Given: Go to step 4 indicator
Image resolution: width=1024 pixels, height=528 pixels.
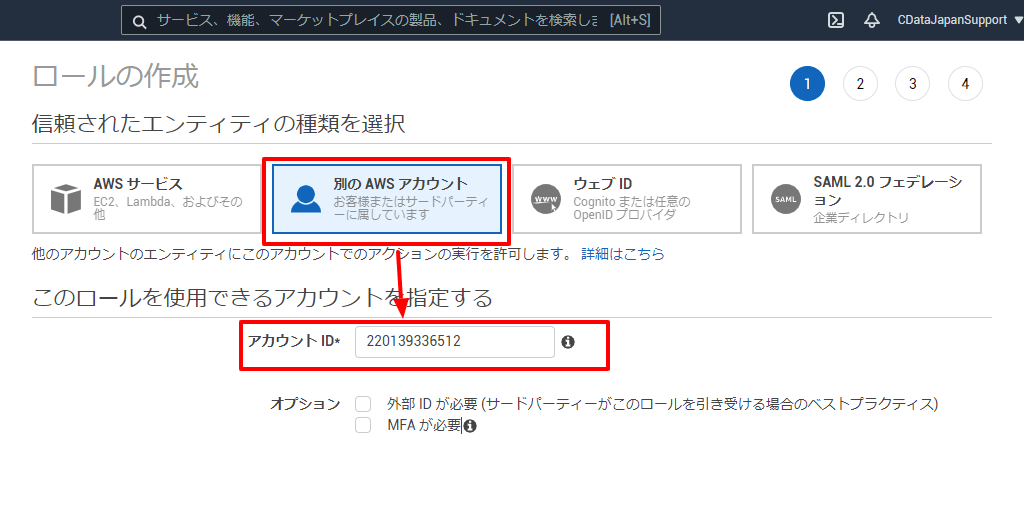Looking at the screenshot, I should [x=965, y=84].
